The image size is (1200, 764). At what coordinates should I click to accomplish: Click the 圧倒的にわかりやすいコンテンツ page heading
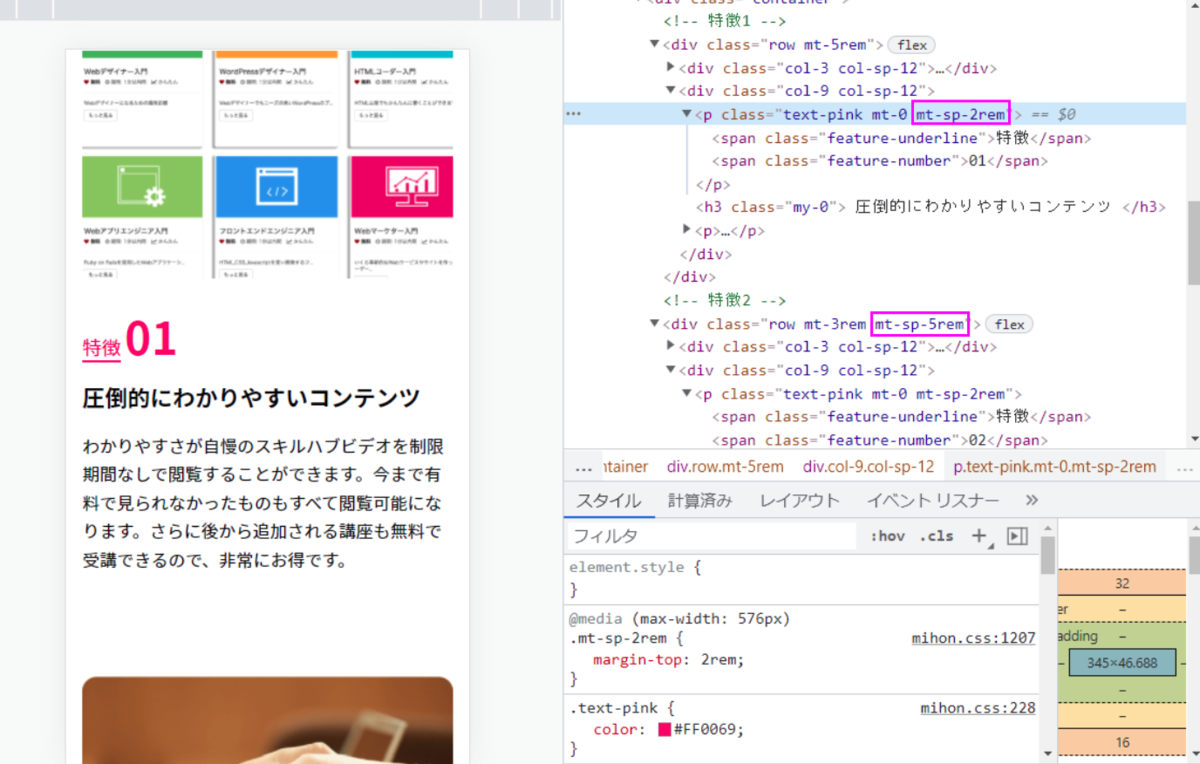coord(251,398)
